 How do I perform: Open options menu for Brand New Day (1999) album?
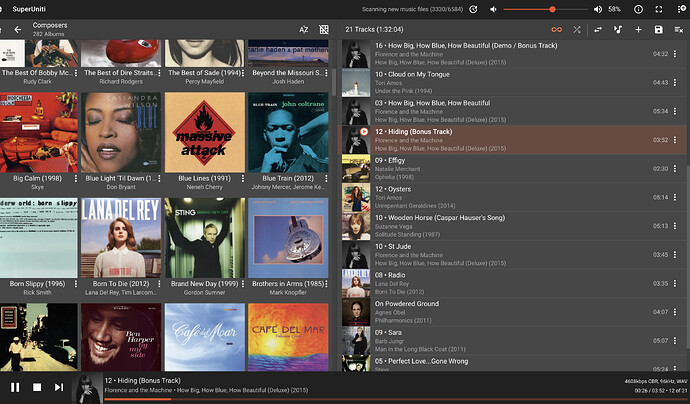tap(243, 284)
